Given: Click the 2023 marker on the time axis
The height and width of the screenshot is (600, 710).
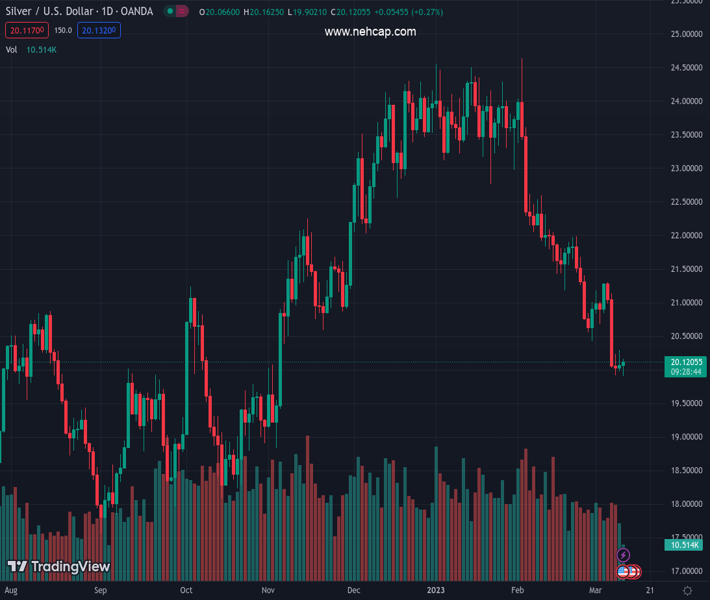Looking at the screenshot, I should [437, 591].
